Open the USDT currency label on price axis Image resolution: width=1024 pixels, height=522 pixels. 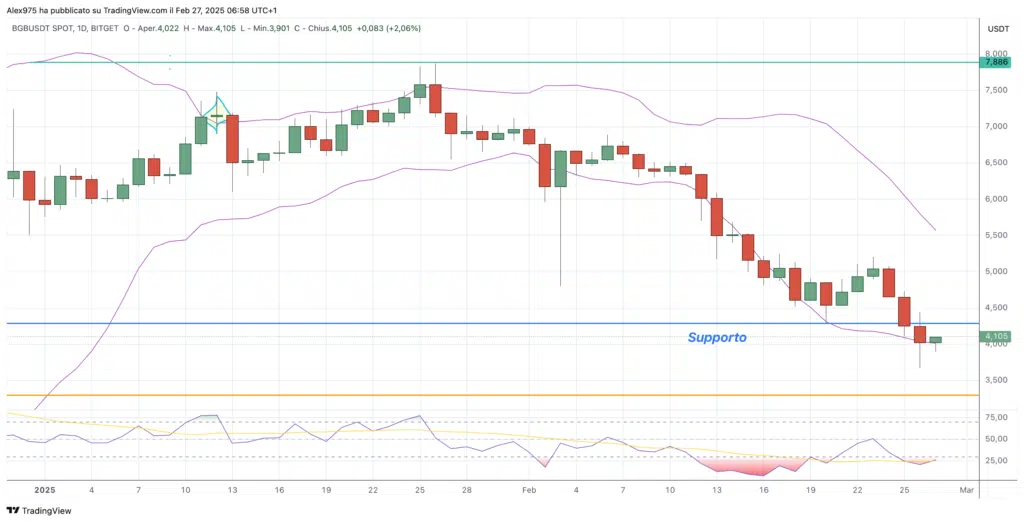click(997, 29)
